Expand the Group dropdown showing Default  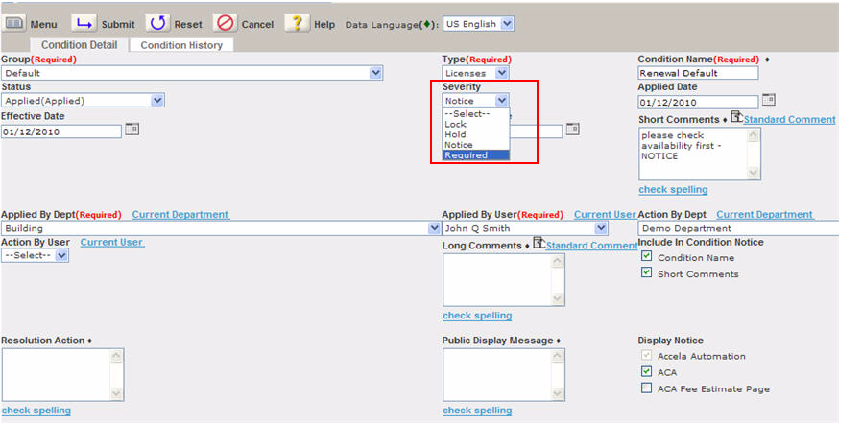point(375,73)
